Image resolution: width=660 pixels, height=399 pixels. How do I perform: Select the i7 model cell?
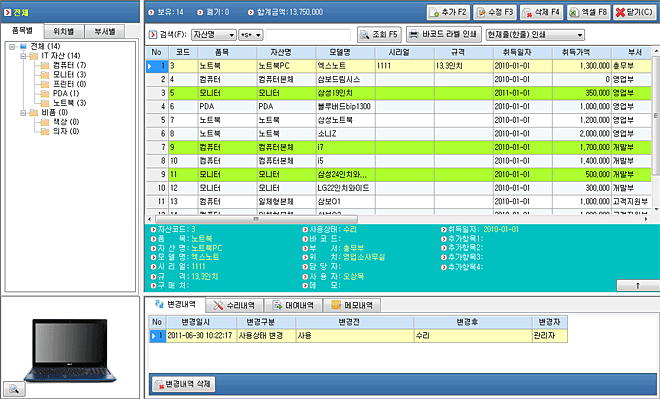[345, 147]
